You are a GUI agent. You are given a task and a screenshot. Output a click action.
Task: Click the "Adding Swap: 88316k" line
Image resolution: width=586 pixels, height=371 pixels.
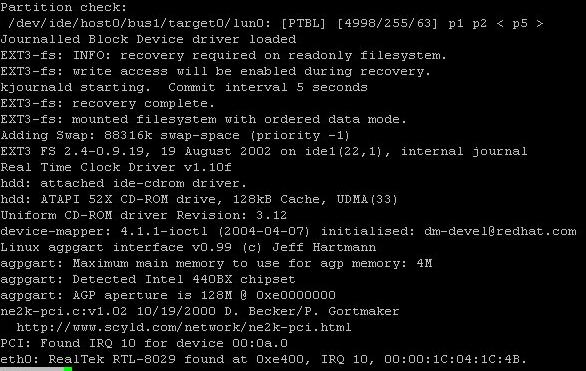tap(175, 135)
